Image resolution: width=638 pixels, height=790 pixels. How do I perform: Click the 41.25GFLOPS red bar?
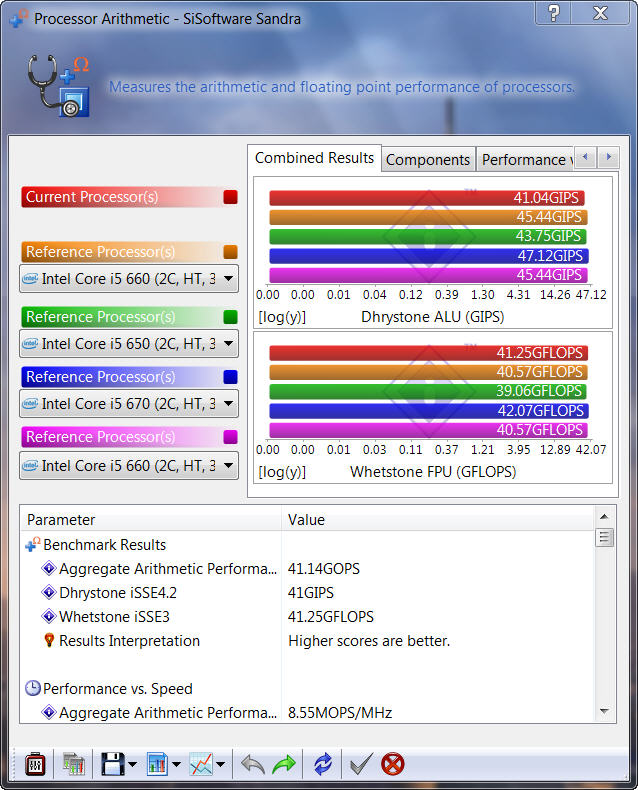coord(428,353)
